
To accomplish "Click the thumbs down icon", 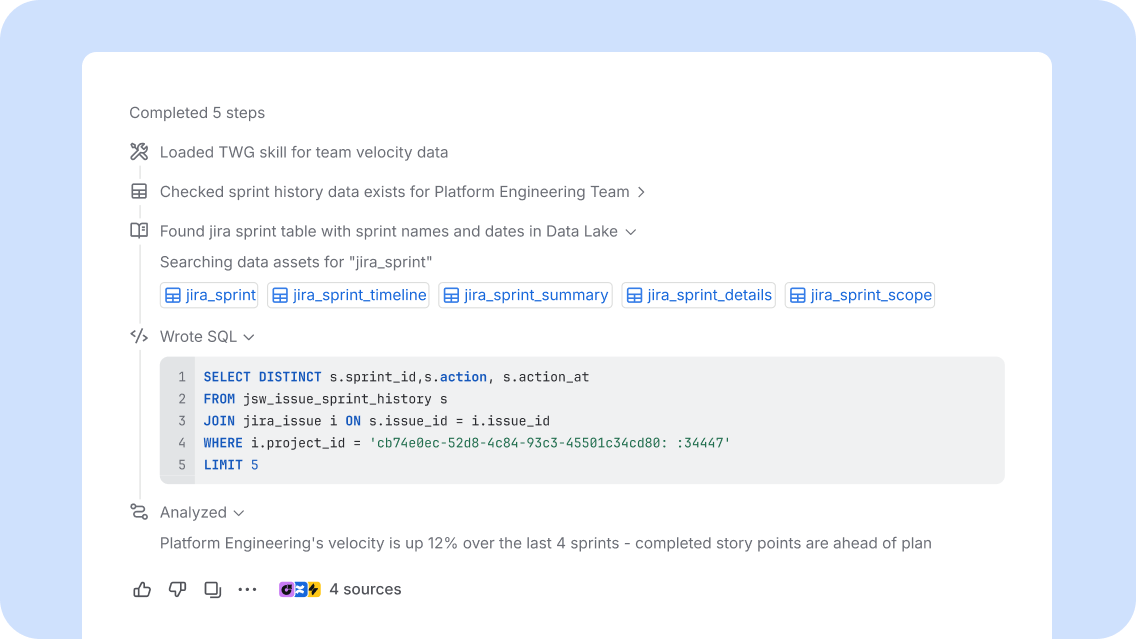I will [x=178, y=590].
